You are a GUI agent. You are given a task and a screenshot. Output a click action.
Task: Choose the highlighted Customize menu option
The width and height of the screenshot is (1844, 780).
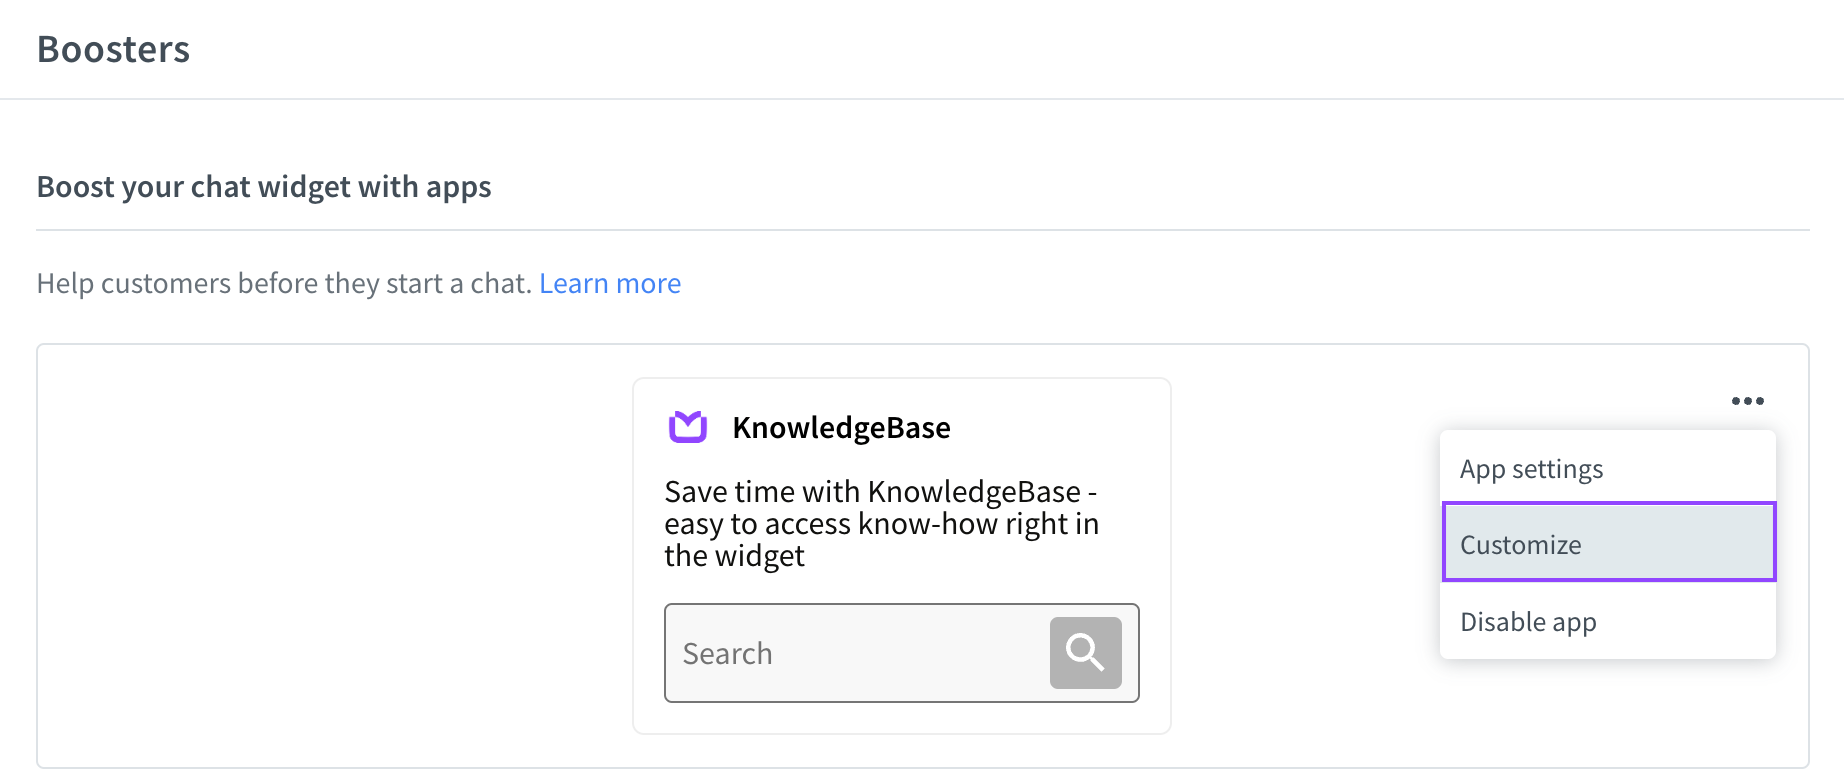click(x=1608, y=542)
